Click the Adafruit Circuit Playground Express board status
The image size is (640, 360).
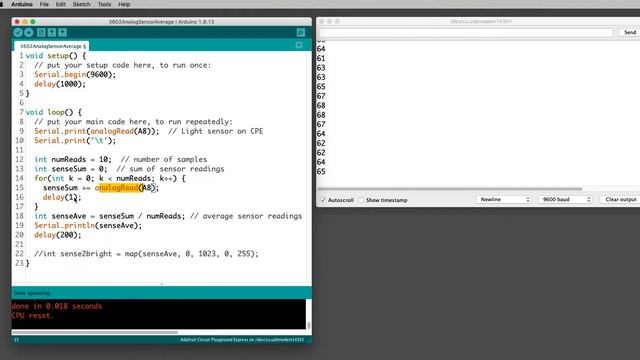pyautogui.click(x=242, y=340)
